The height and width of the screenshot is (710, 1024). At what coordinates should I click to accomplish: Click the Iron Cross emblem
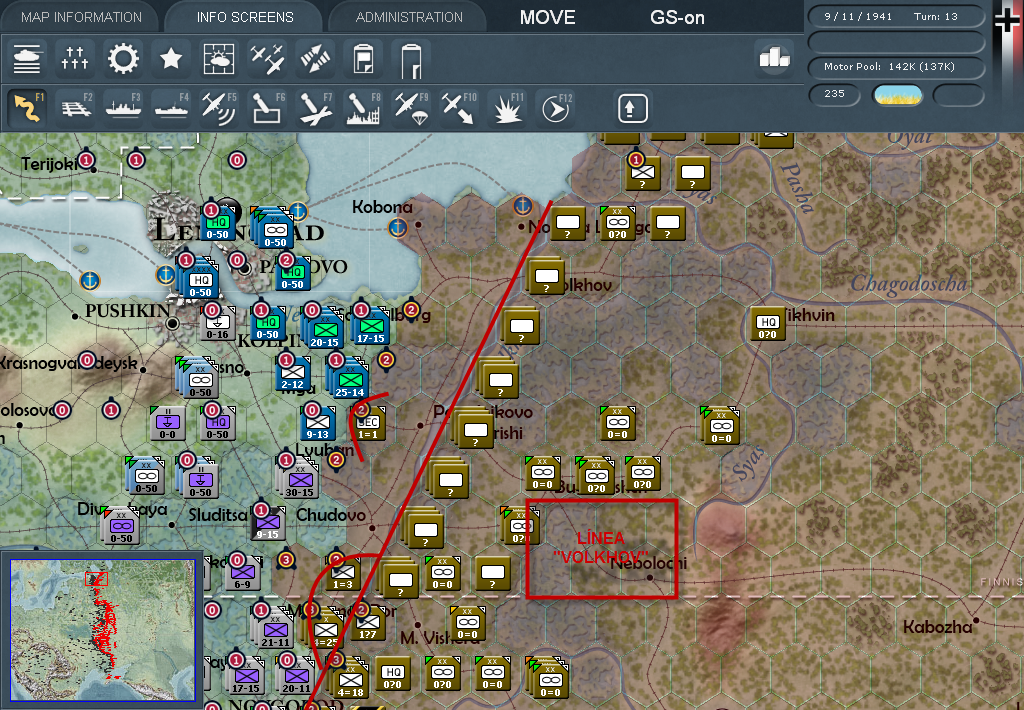[x=1008, y=21]
